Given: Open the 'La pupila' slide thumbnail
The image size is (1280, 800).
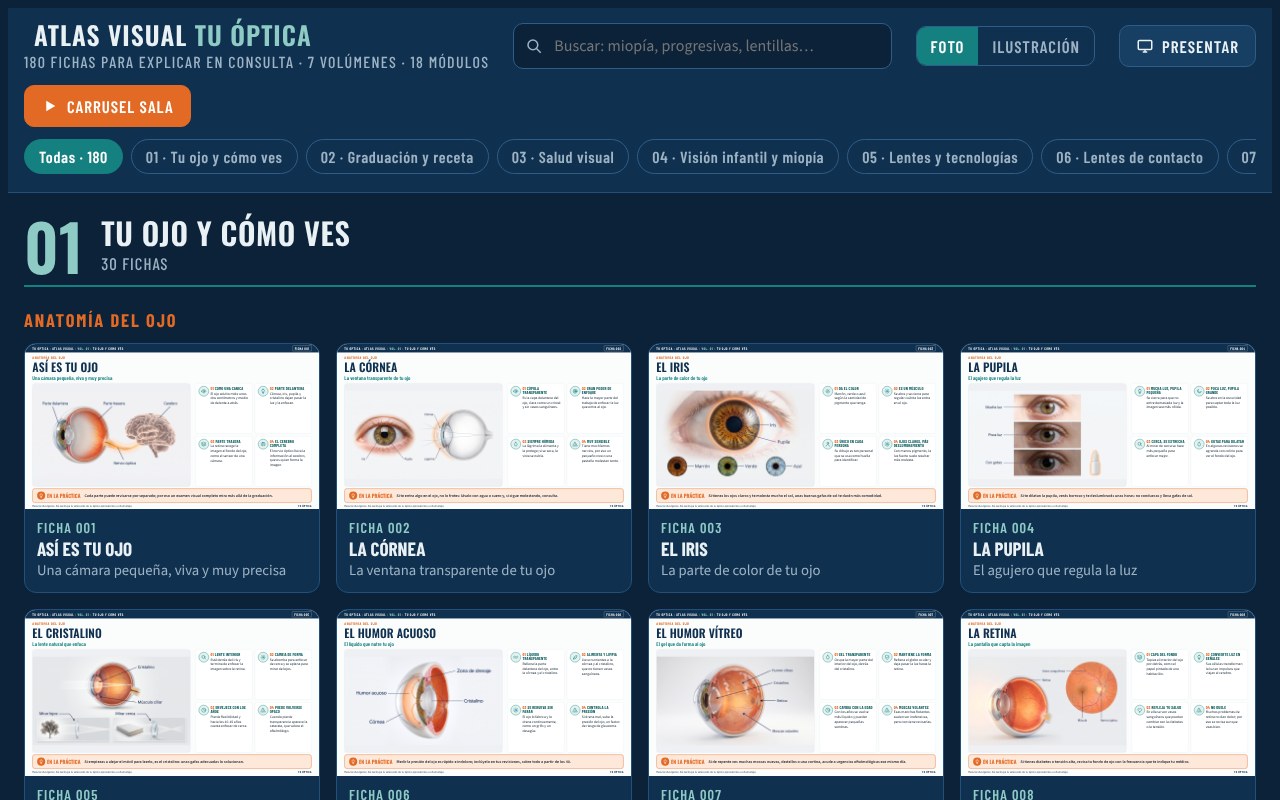Looking at the screenshot, I should (x=1108, y=427).
